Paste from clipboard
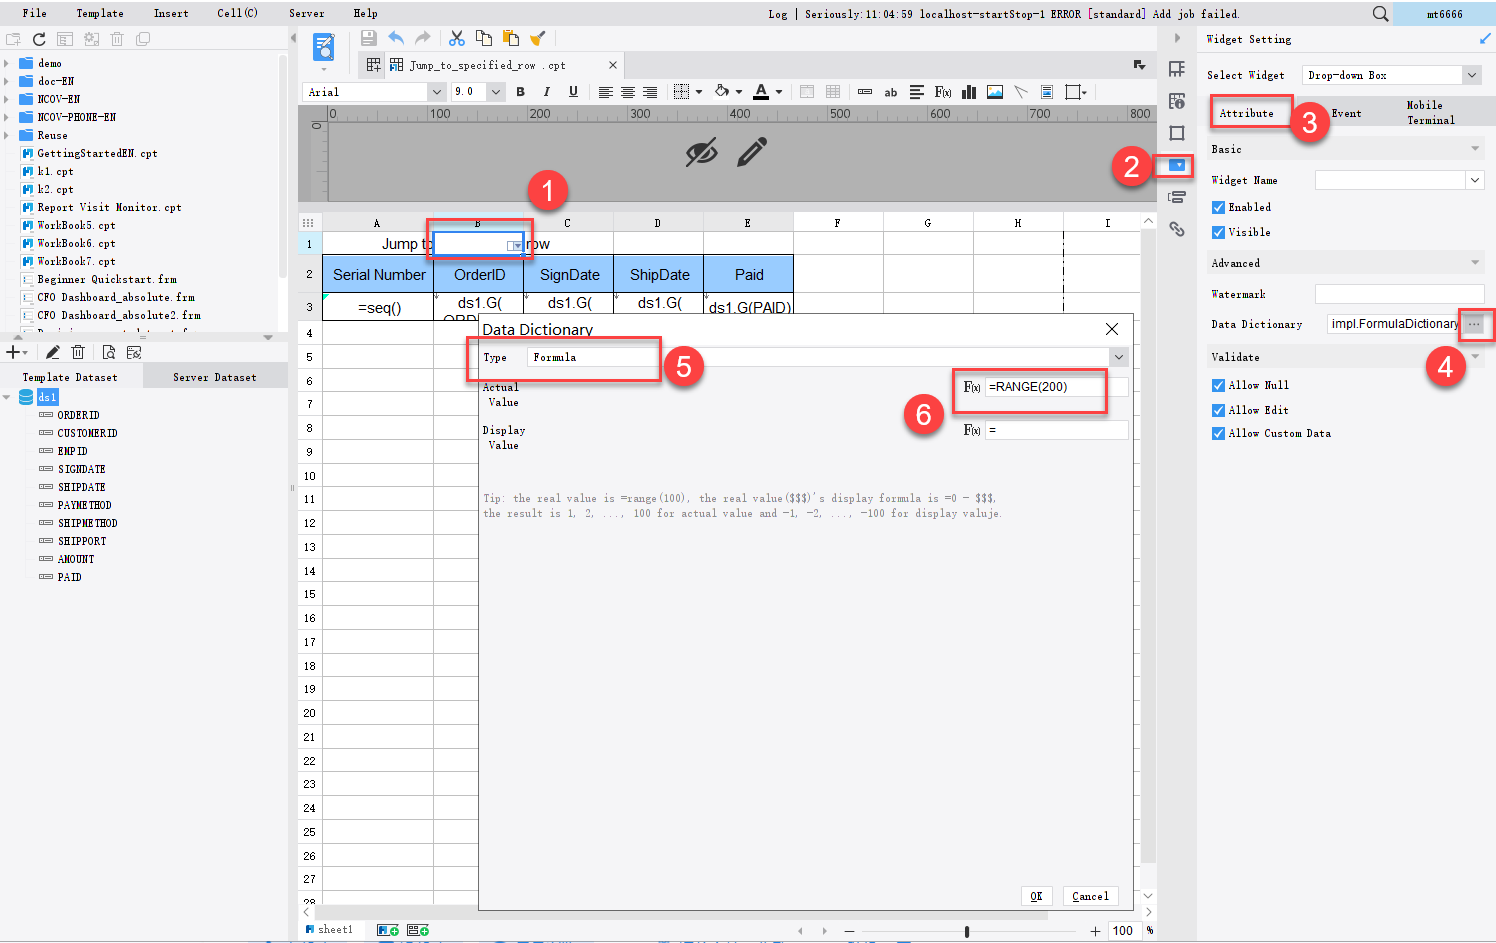 pos(511,38)
